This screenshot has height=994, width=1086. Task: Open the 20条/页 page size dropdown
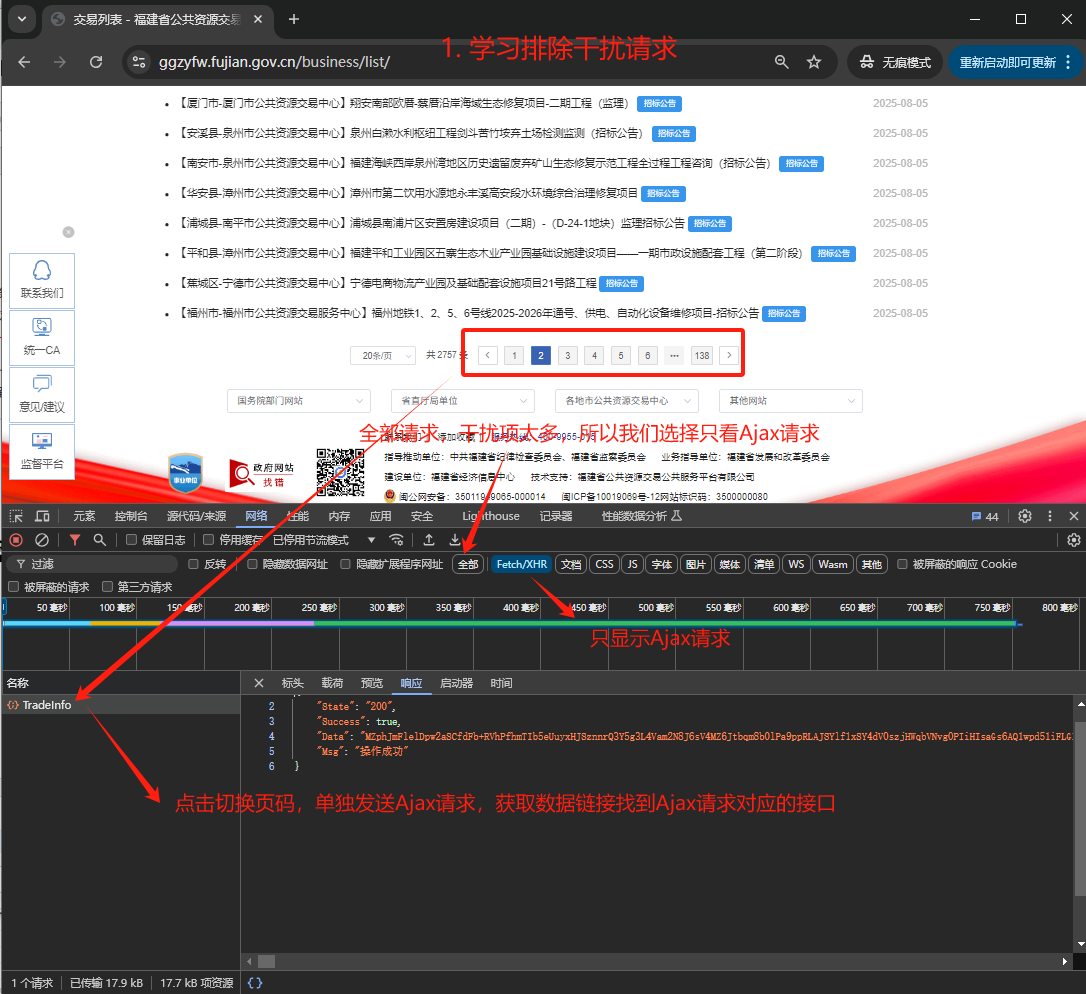[383, 355]
